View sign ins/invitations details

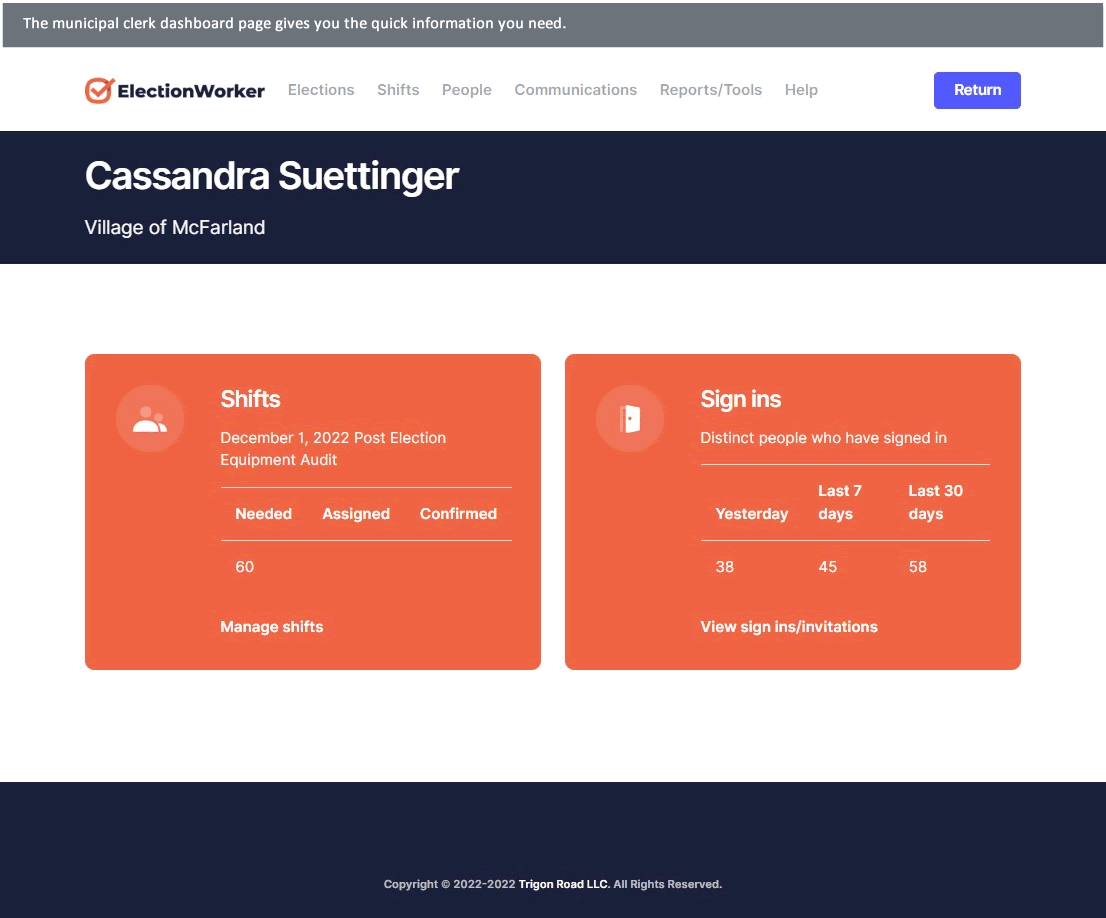[x=789, y=627]
